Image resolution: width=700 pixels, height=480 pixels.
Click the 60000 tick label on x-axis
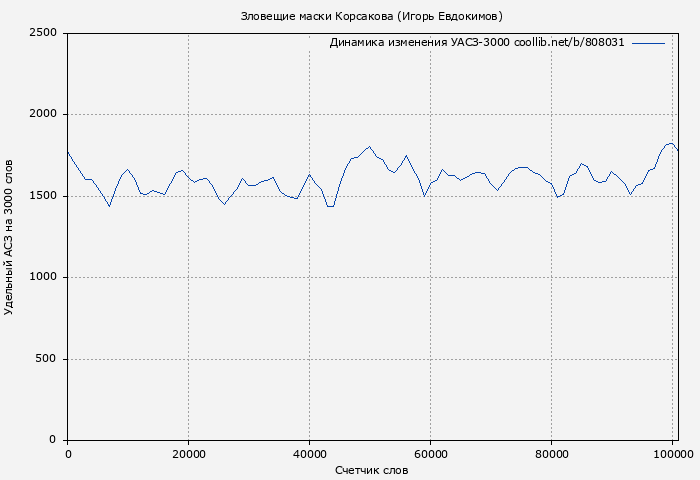[430, 454]
